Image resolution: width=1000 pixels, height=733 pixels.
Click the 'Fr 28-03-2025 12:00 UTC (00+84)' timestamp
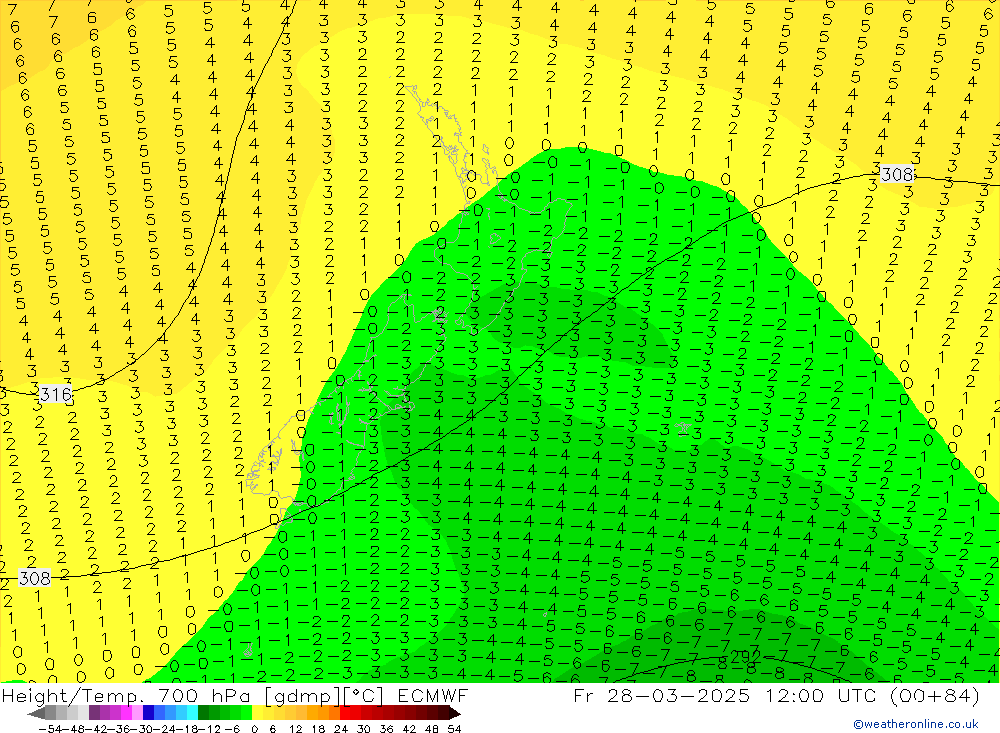pos(776,695)
